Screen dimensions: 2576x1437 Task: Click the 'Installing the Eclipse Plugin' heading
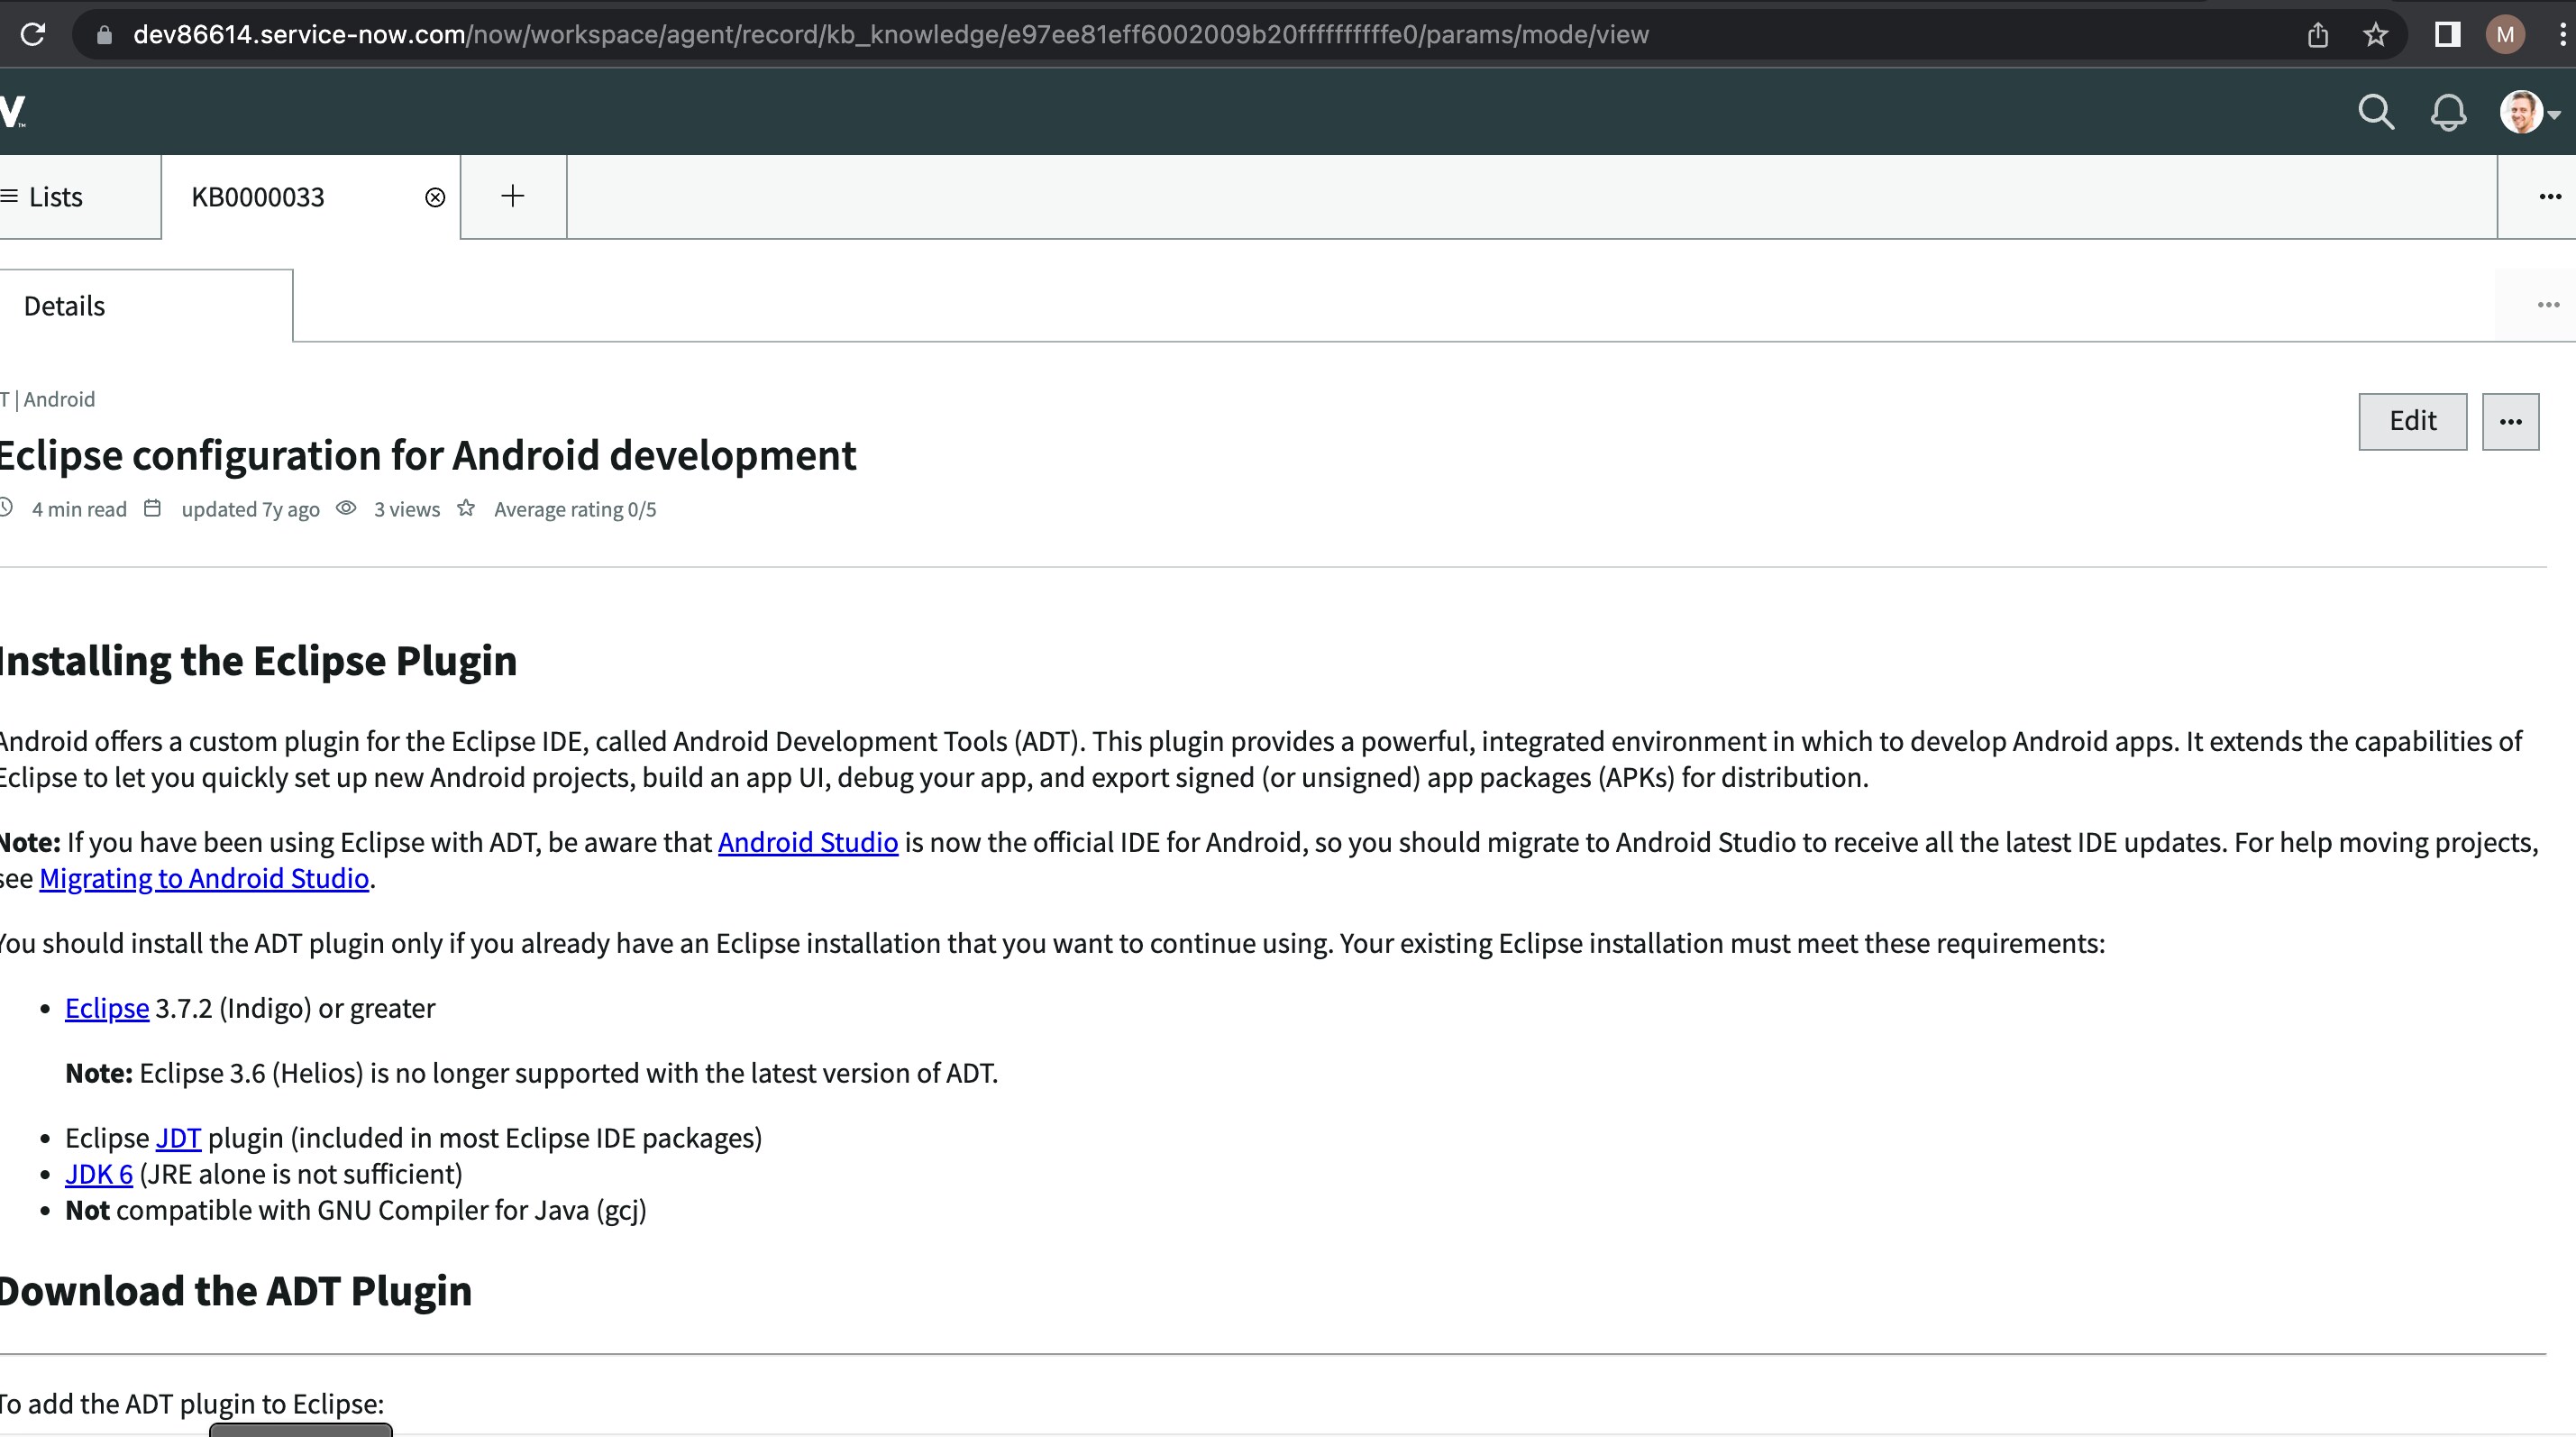pos(258,661)
